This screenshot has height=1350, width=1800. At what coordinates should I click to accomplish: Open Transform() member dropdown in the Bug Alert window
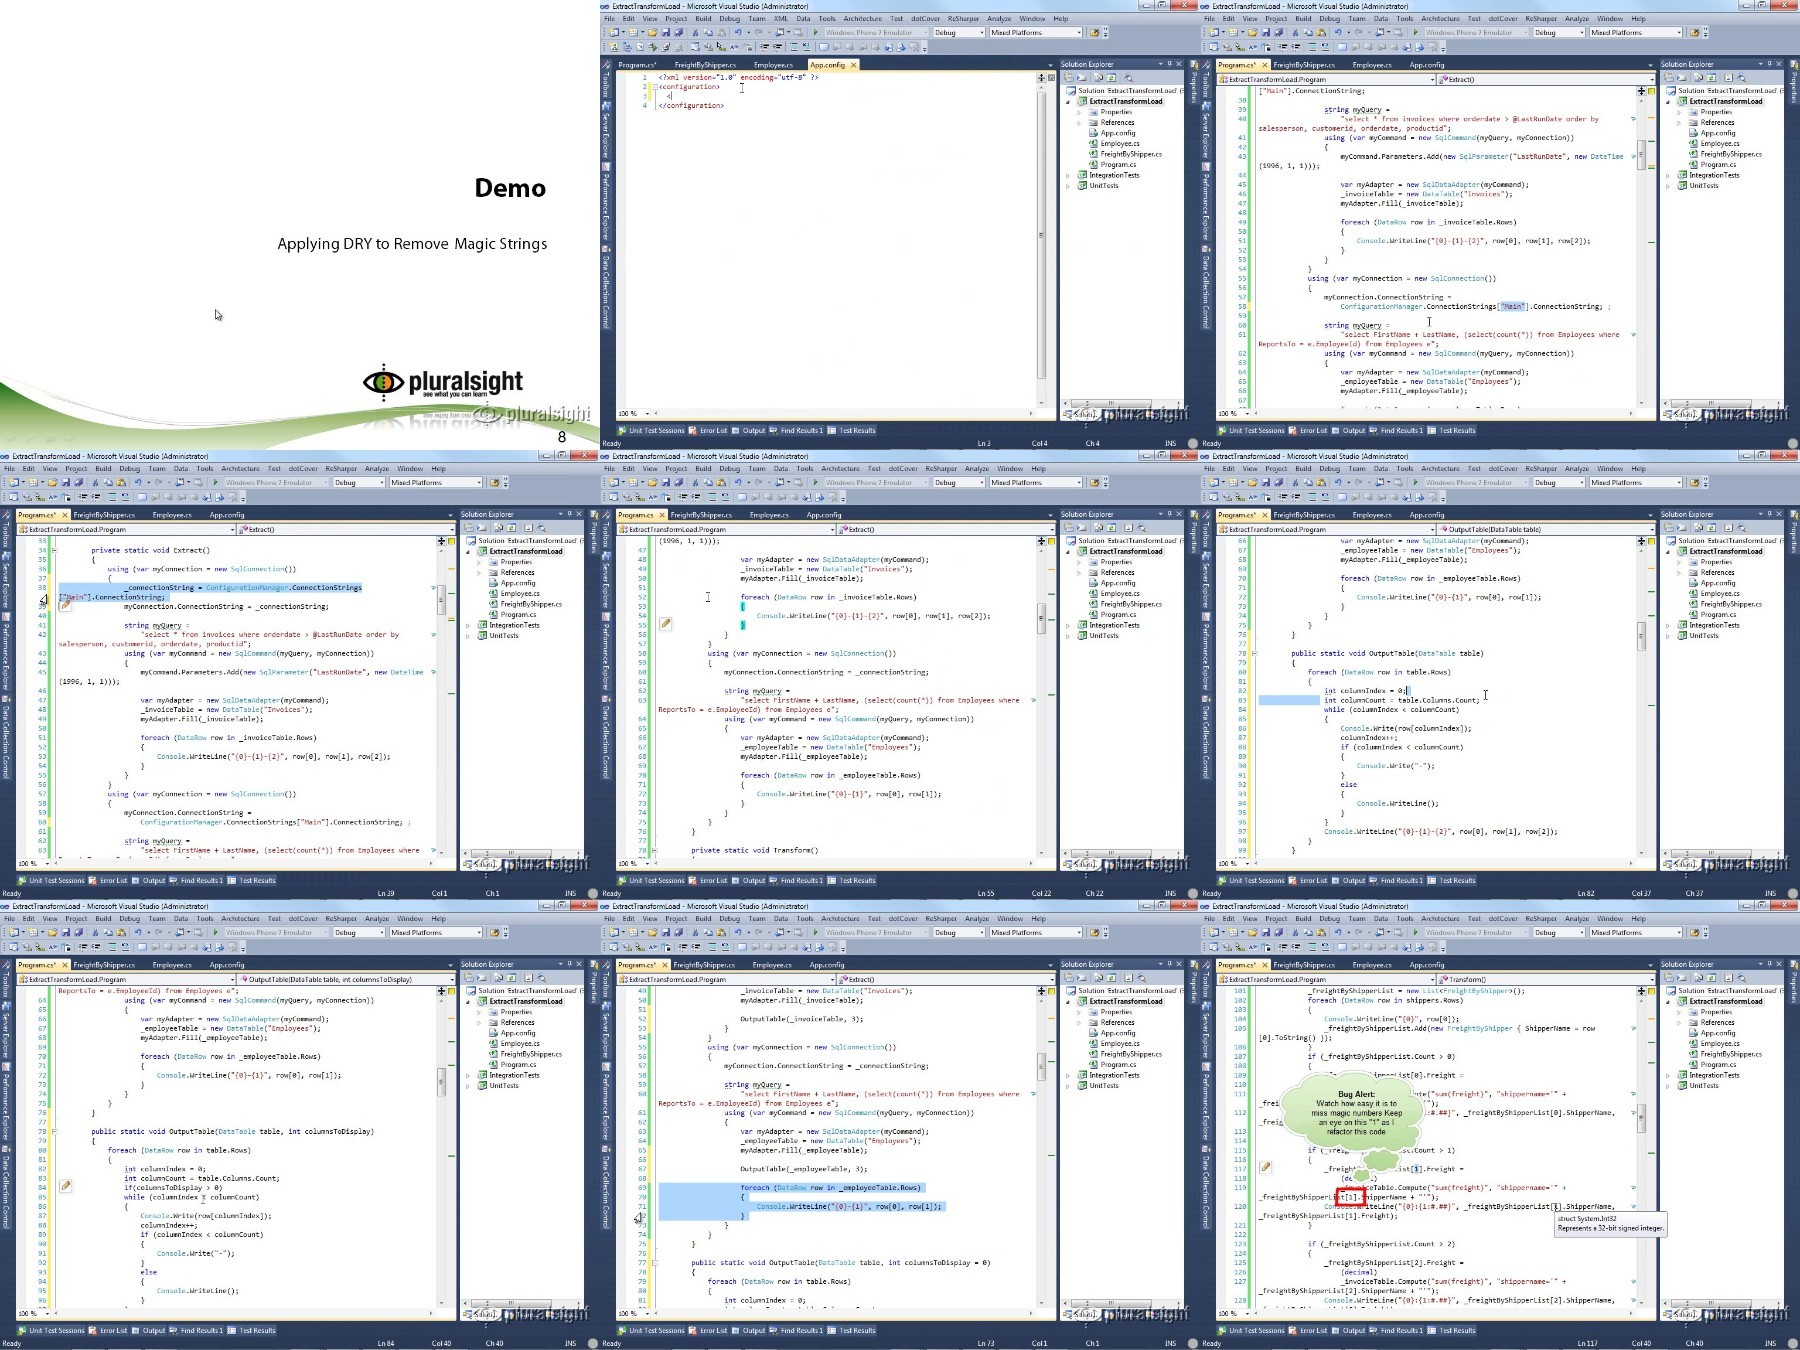pos(1547,979)
